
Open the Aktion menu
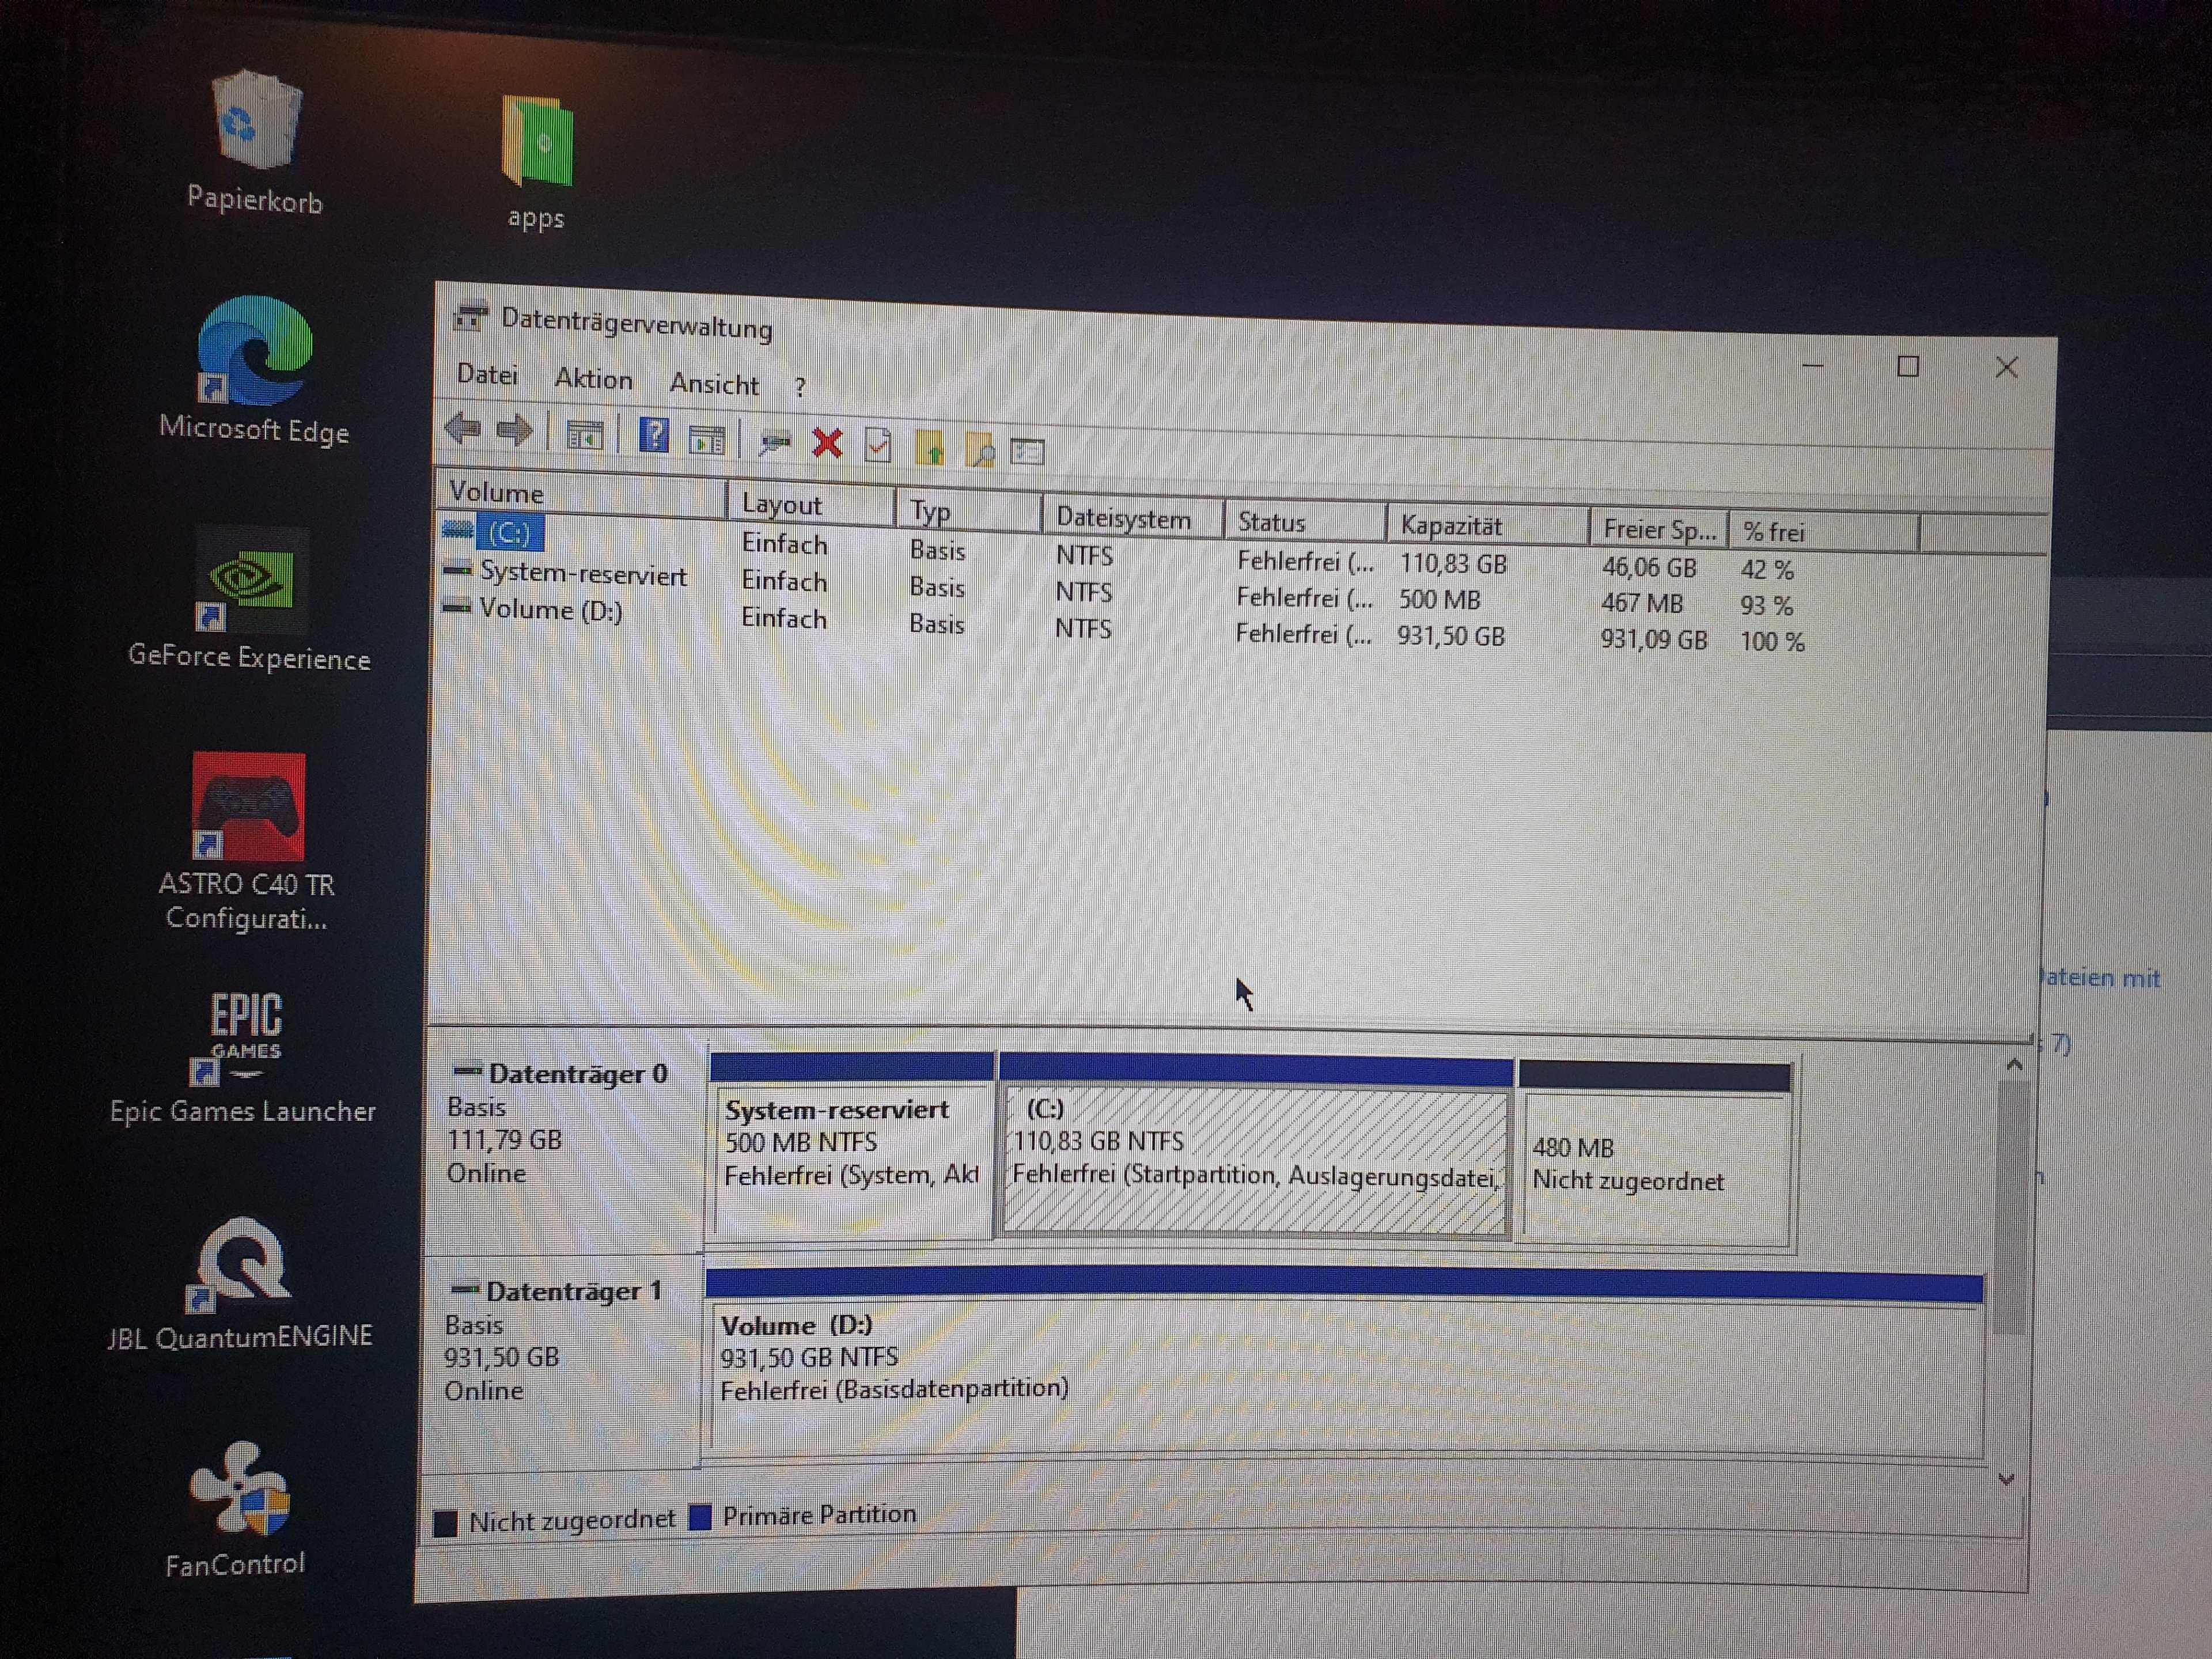[x=593, y=379]
